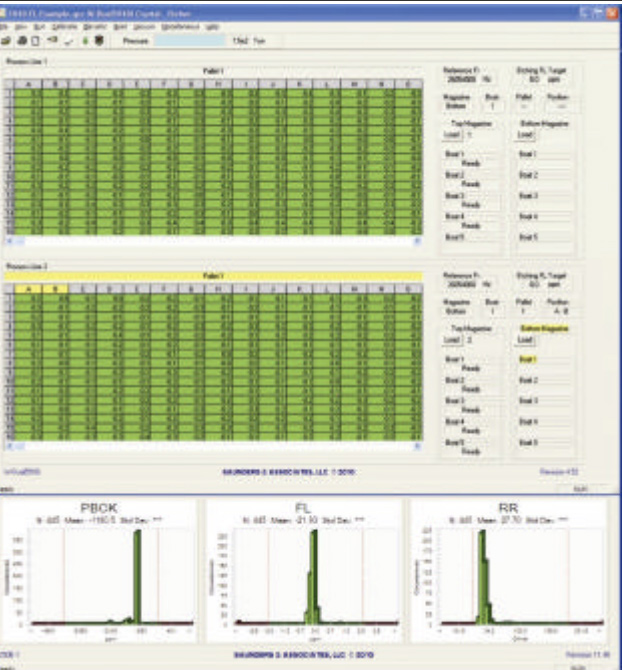This screenshot has width=622, height=670.
Task: Click the Process Line 1 section label
Action: coord(26,62)
